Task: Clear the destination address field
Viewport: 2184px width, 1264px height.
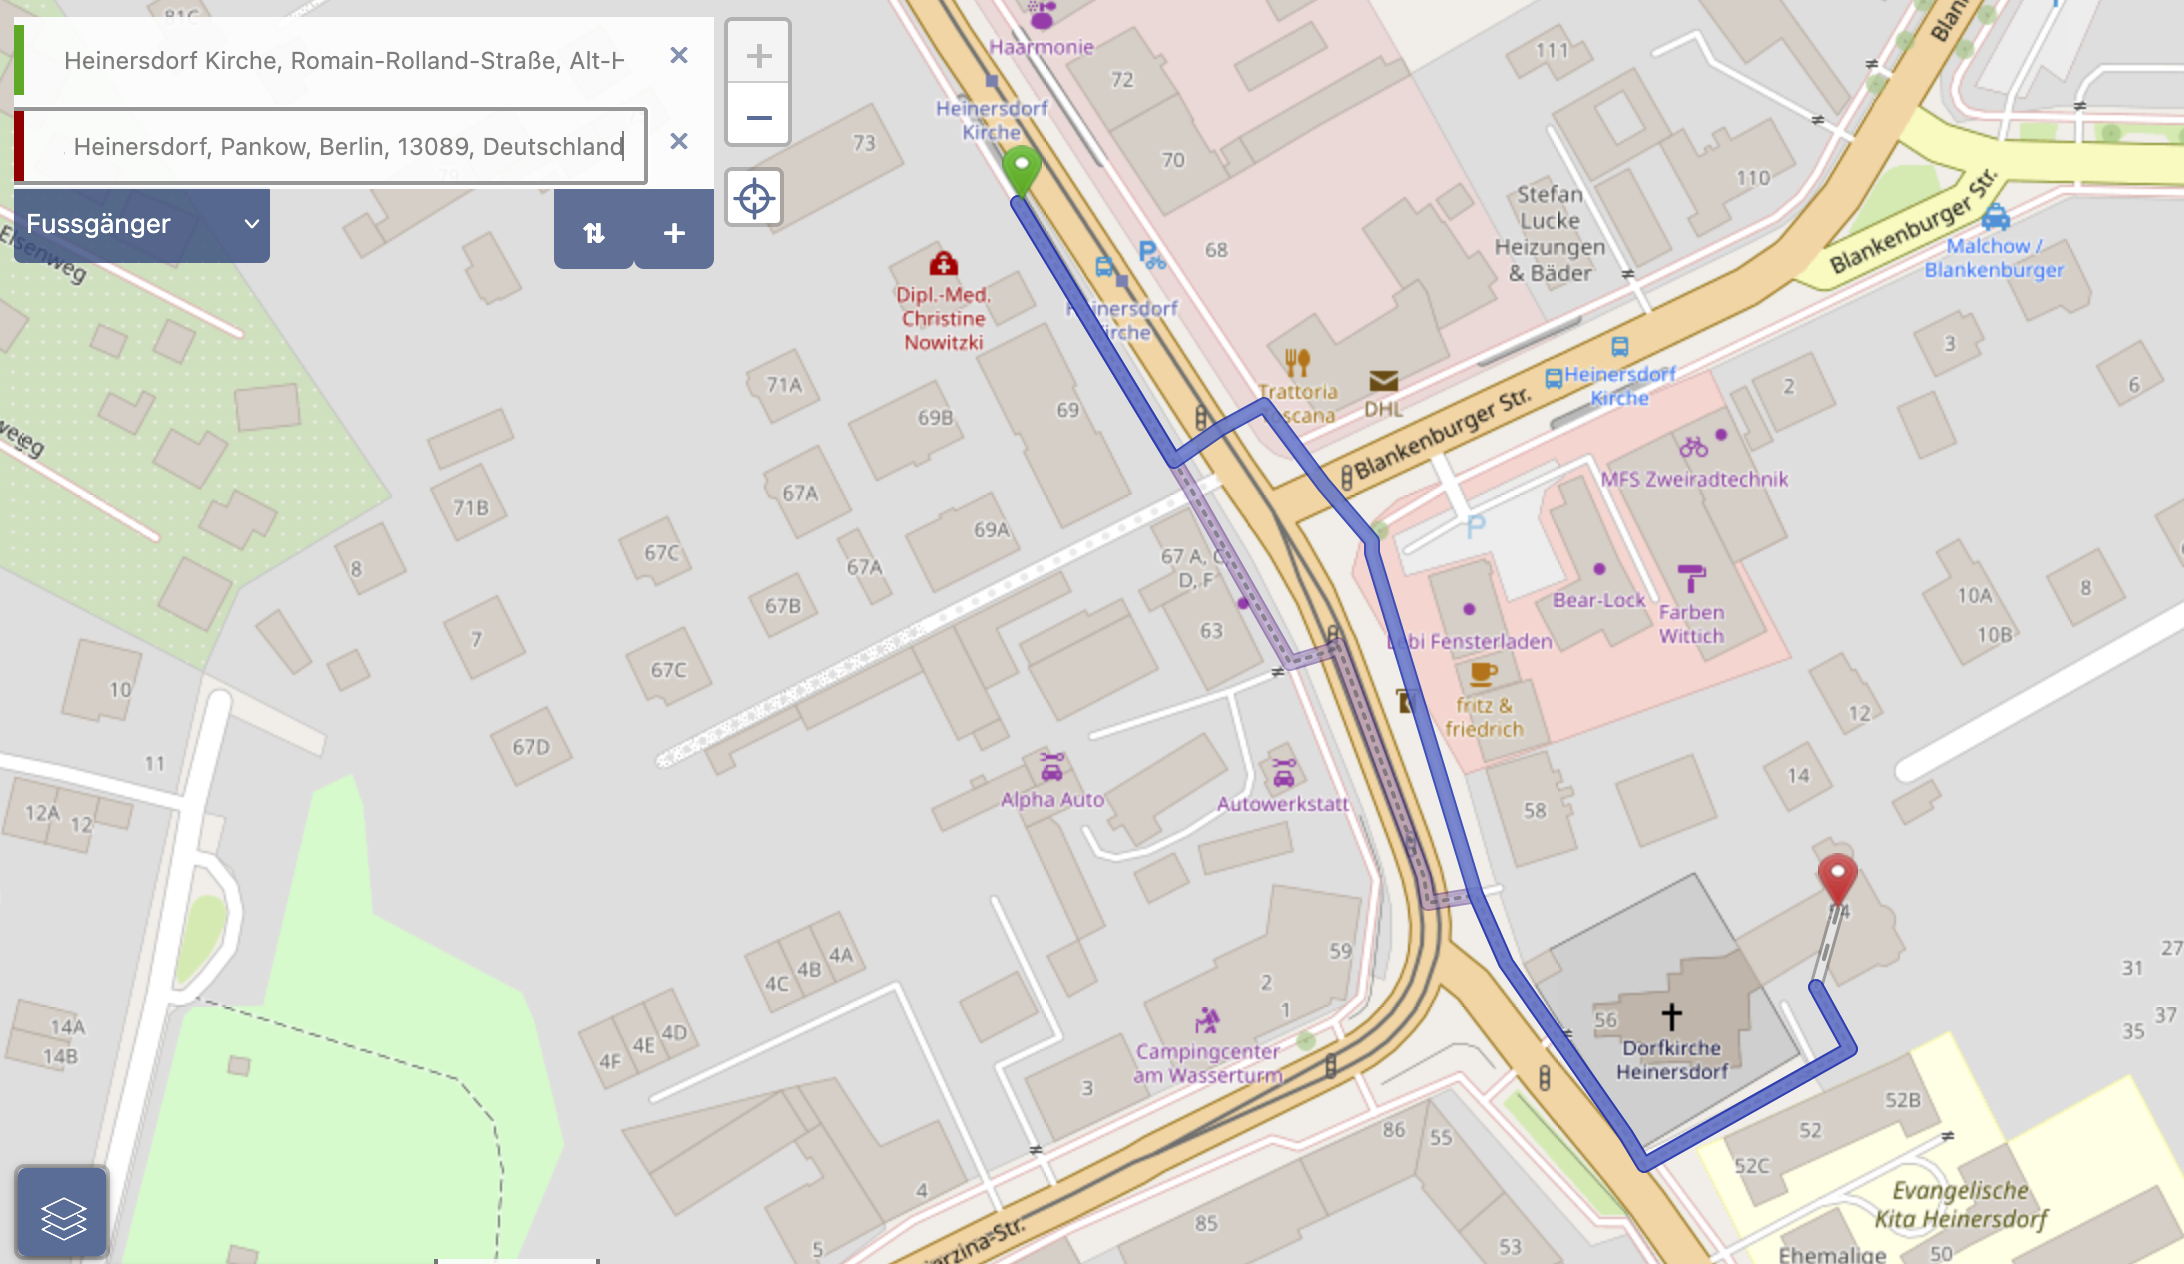Action: click(679, 142)
